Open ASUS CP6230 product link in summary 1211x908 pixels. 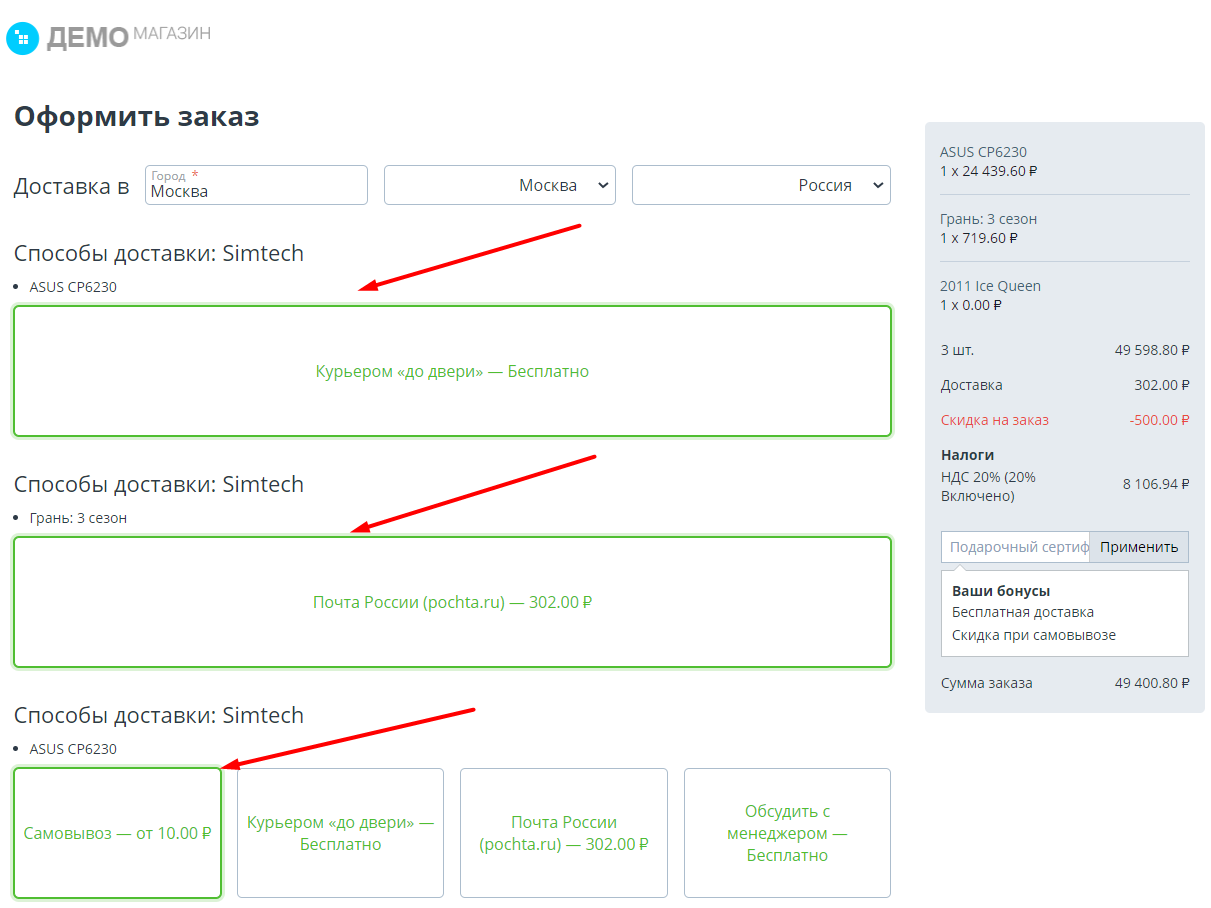point(983,152)
